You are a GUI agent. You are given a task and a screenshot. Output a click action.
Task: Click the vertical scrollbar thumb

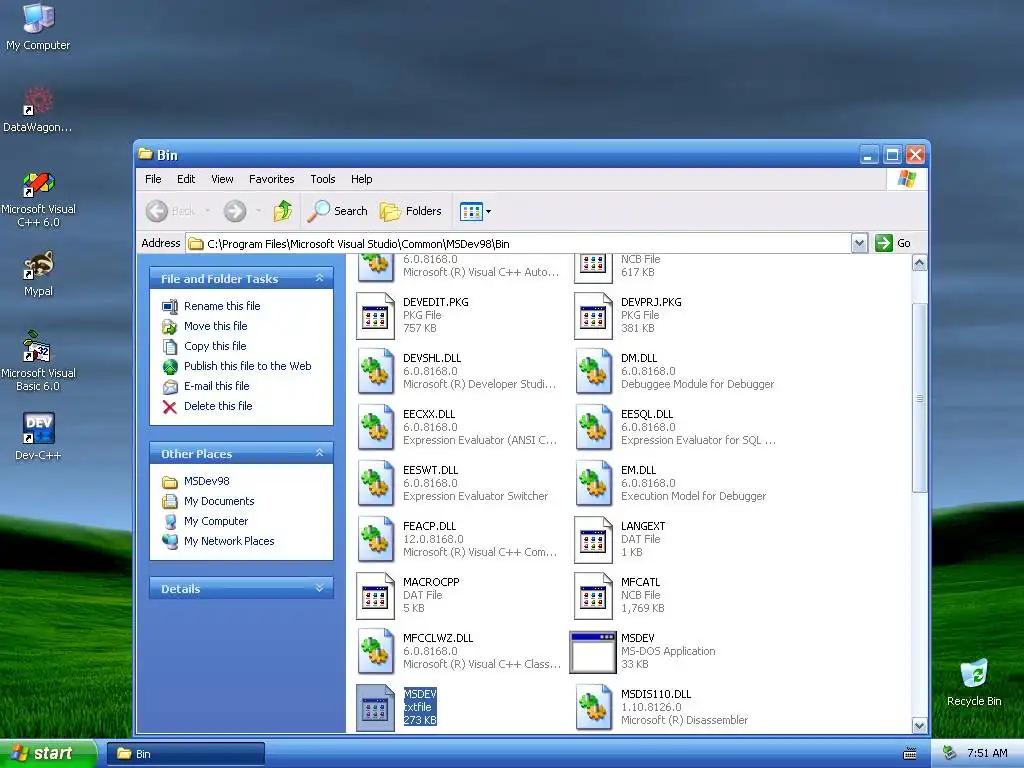920,398
